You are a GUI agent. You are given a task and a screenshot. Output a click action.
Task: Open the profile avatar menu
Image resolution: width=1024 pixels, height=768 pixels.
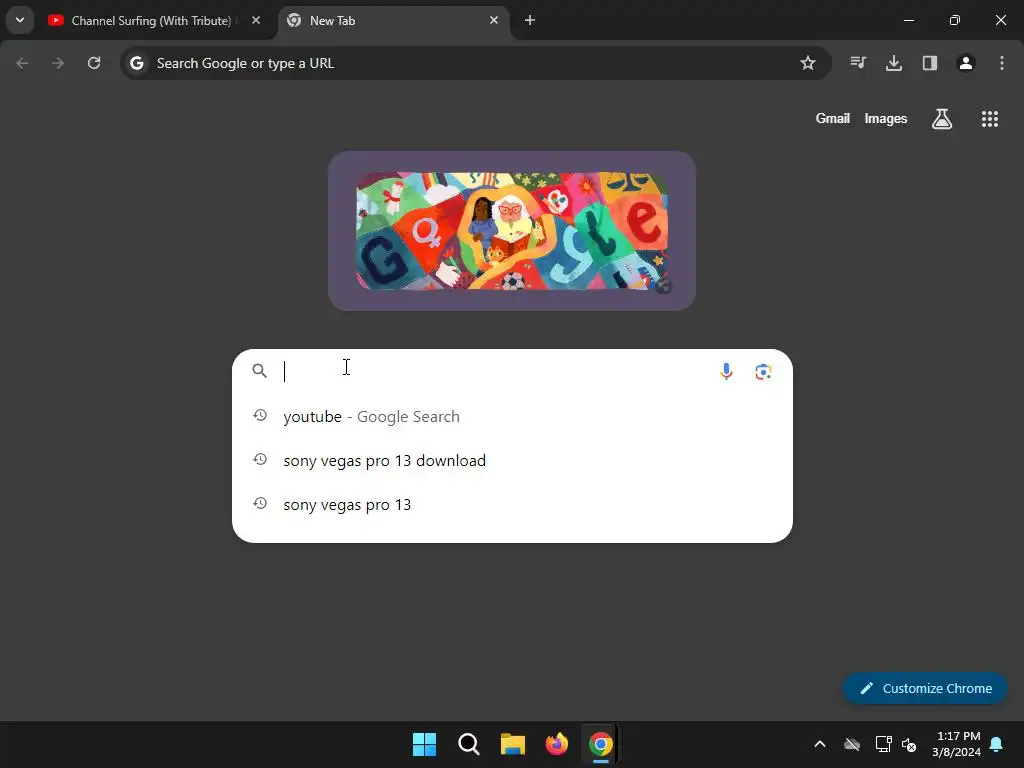pos(966,63)
